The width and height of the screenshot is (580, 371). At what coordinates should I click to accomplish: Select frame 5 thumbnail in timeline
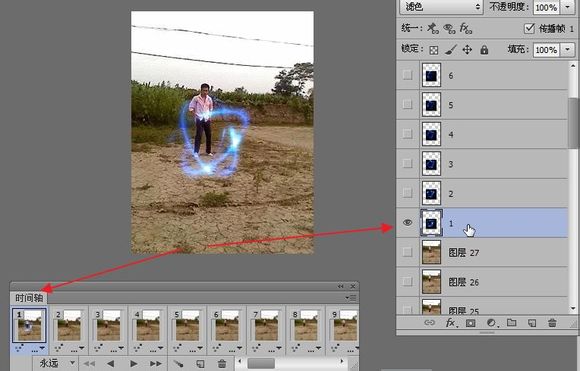coord(187,325)
